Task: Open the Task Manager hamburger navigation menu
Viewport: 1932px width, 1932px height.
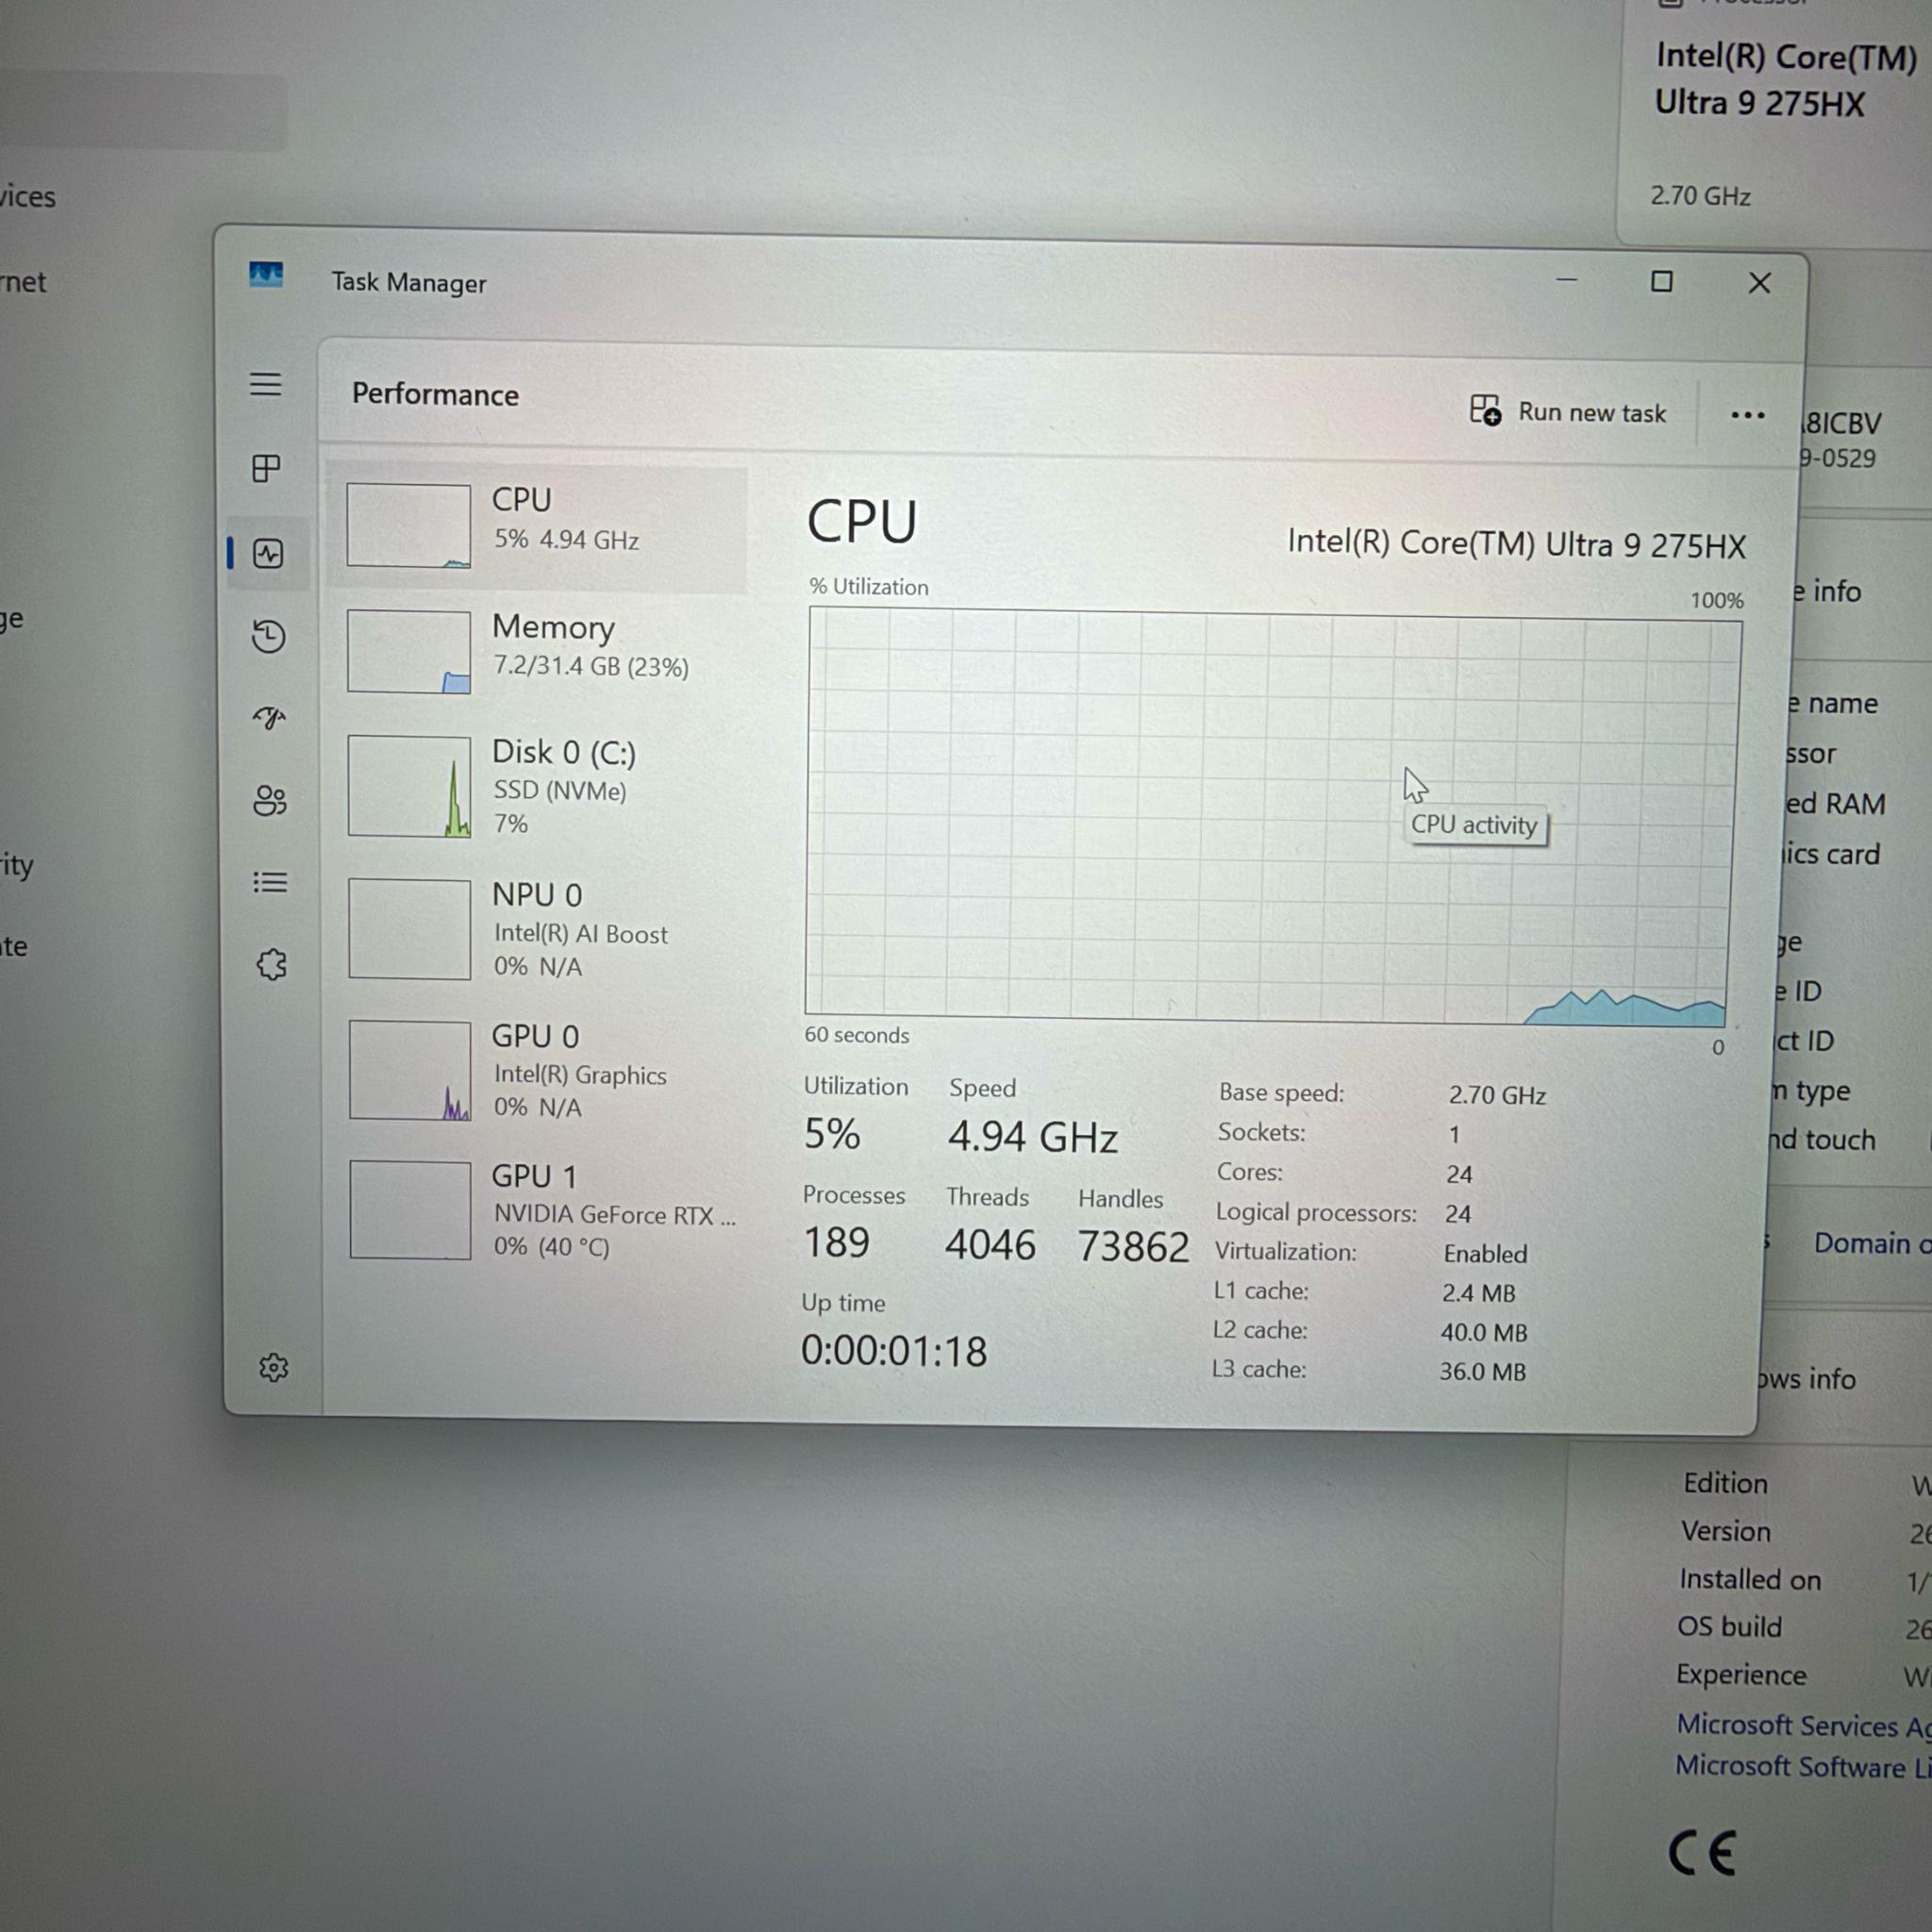Action: click(265, 384)
